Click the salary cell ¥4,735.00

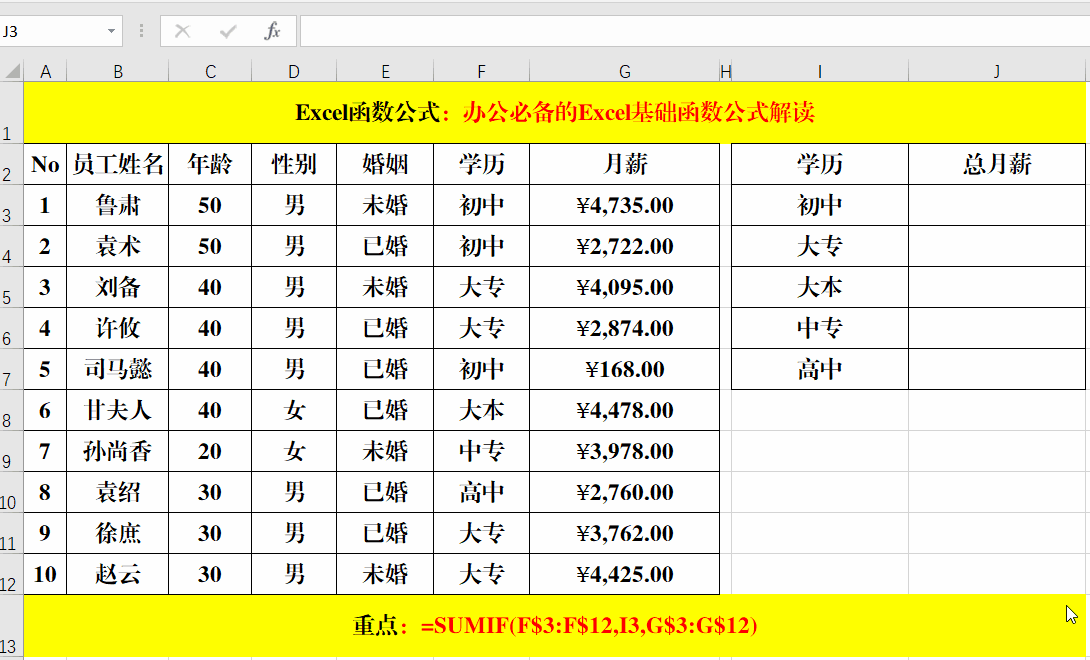pyautogui.click(x=624, y=205)
